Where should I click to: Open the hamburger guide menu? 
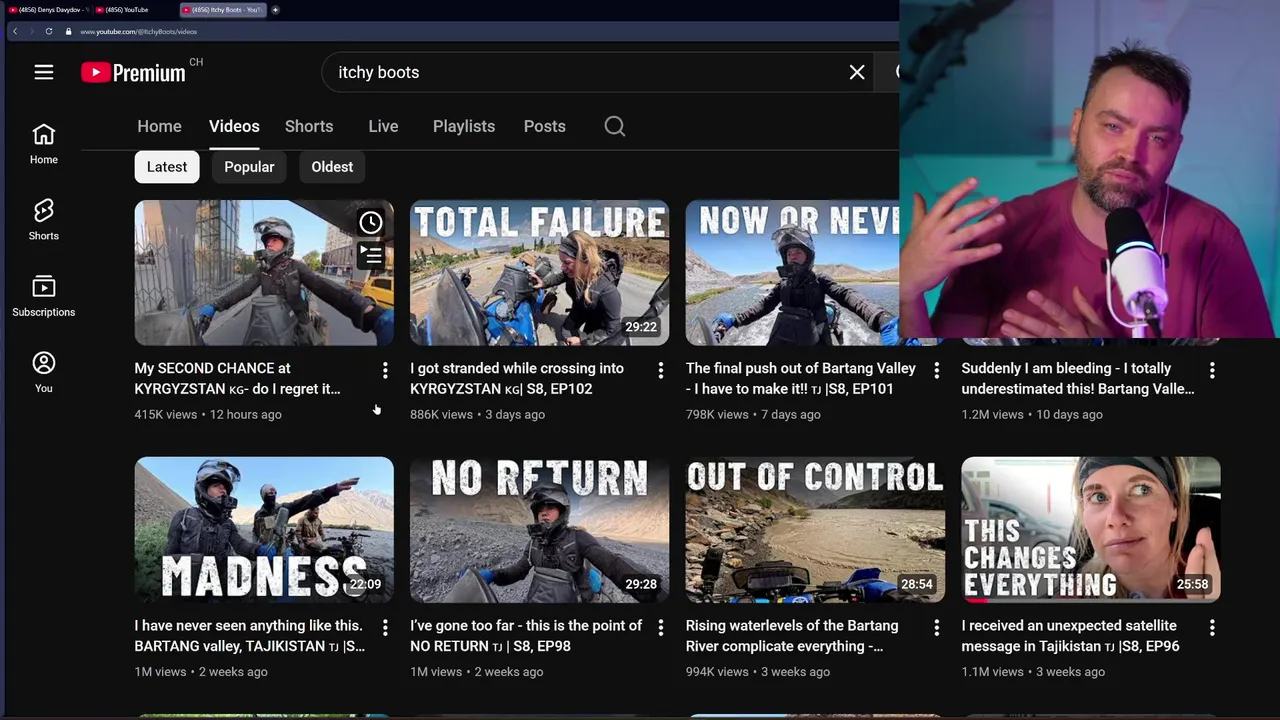[44, 72]
